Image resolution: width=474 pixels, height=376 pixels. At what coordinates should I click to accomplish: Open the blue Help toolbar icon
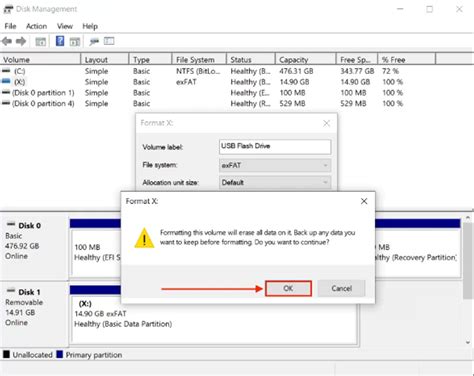click(x=60, y=41)
